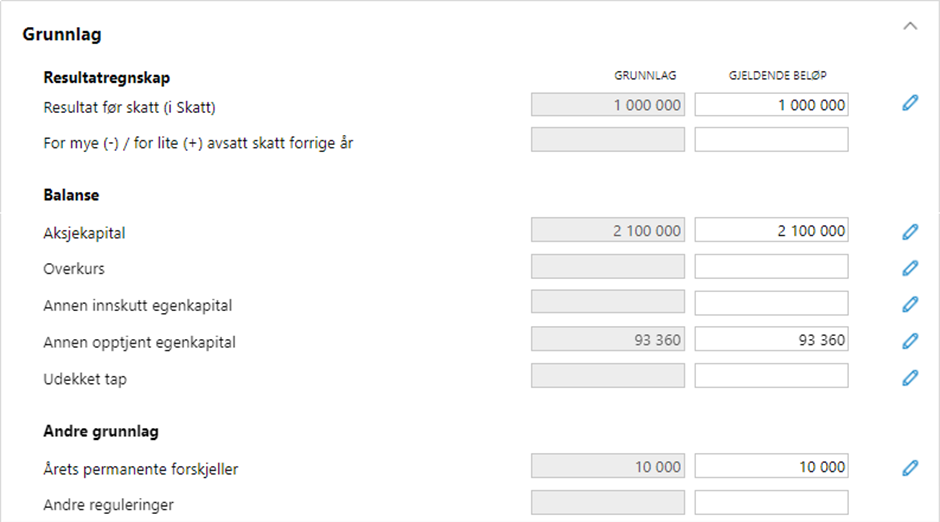Click pencil icon for Annen opptjent egenkapital
The width and height of the screenshot is (940, 522).
point(910,341)
